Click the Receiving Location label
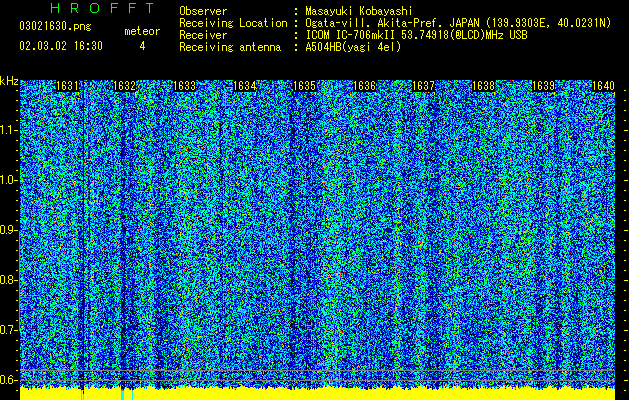The image size is (629, 400). pyautogui.click(x=233, y=23)
